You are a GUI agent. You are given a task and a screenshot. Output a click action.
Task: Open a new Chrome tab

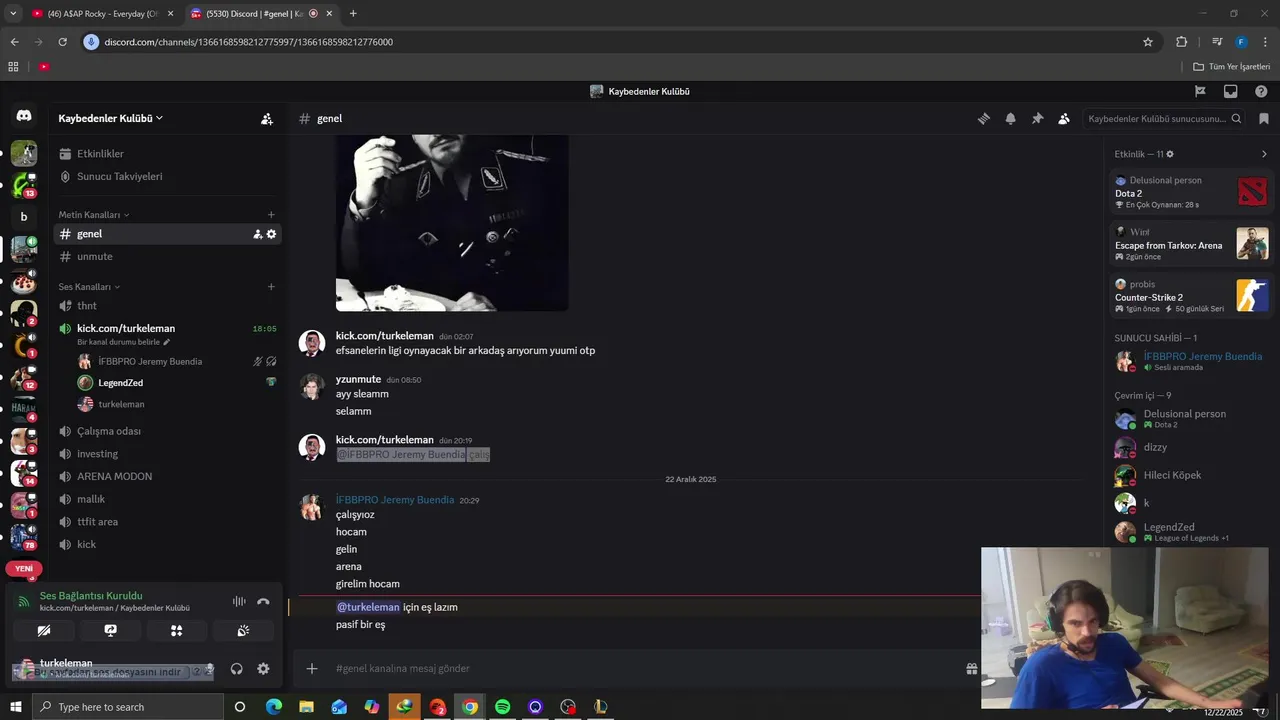coord(353,13)
